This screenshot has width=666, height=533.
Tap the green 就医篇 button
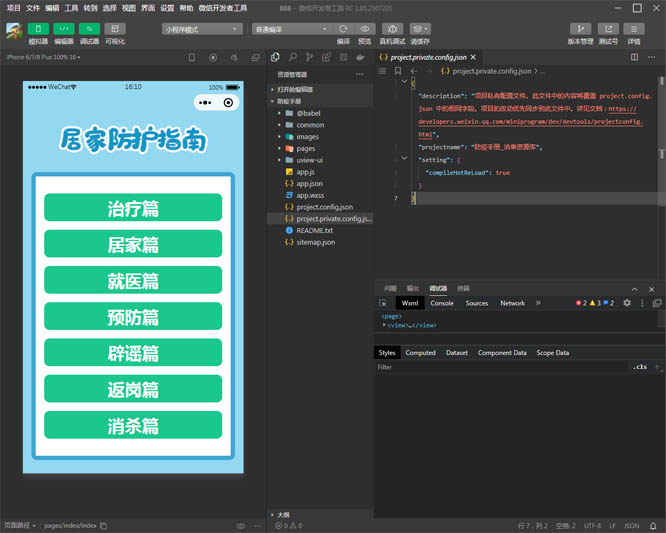(133, 280)
